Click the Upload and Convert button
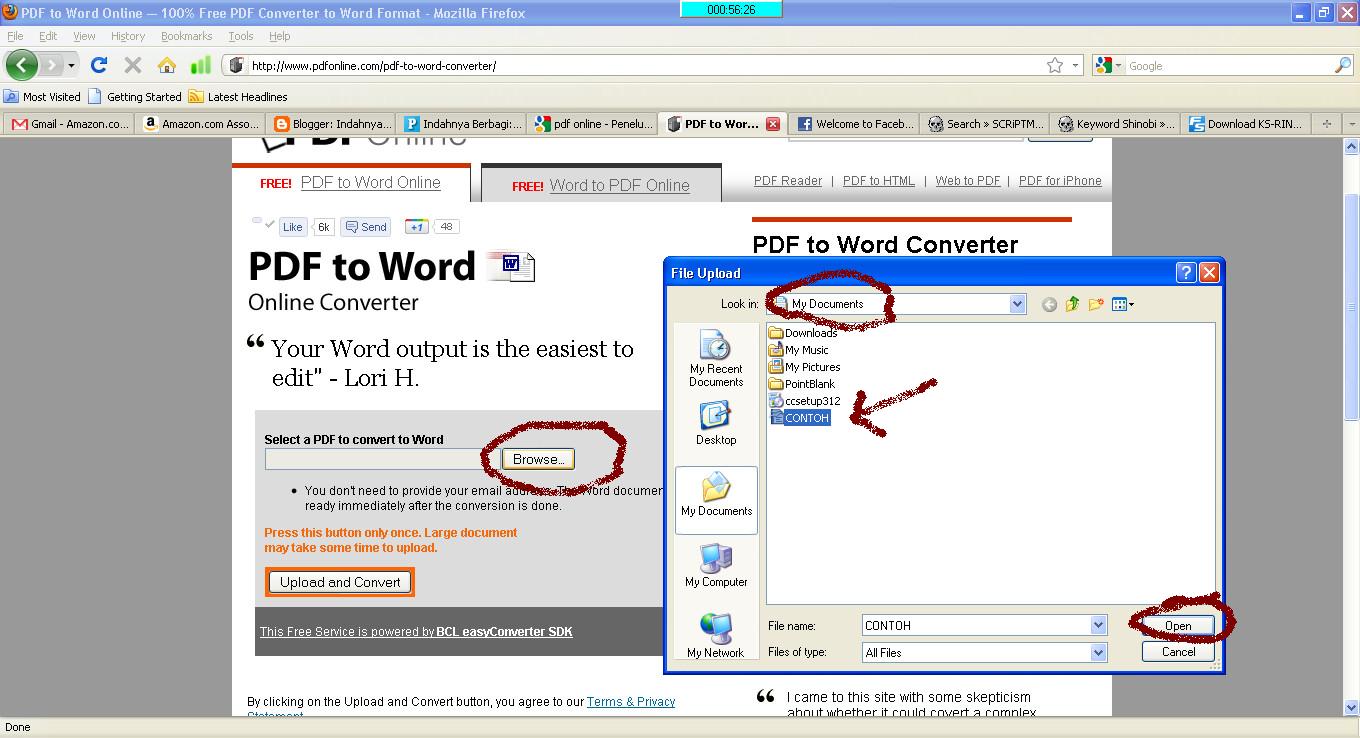The width and height of the screenshot is (1360, 738). [x=340, y=582]
